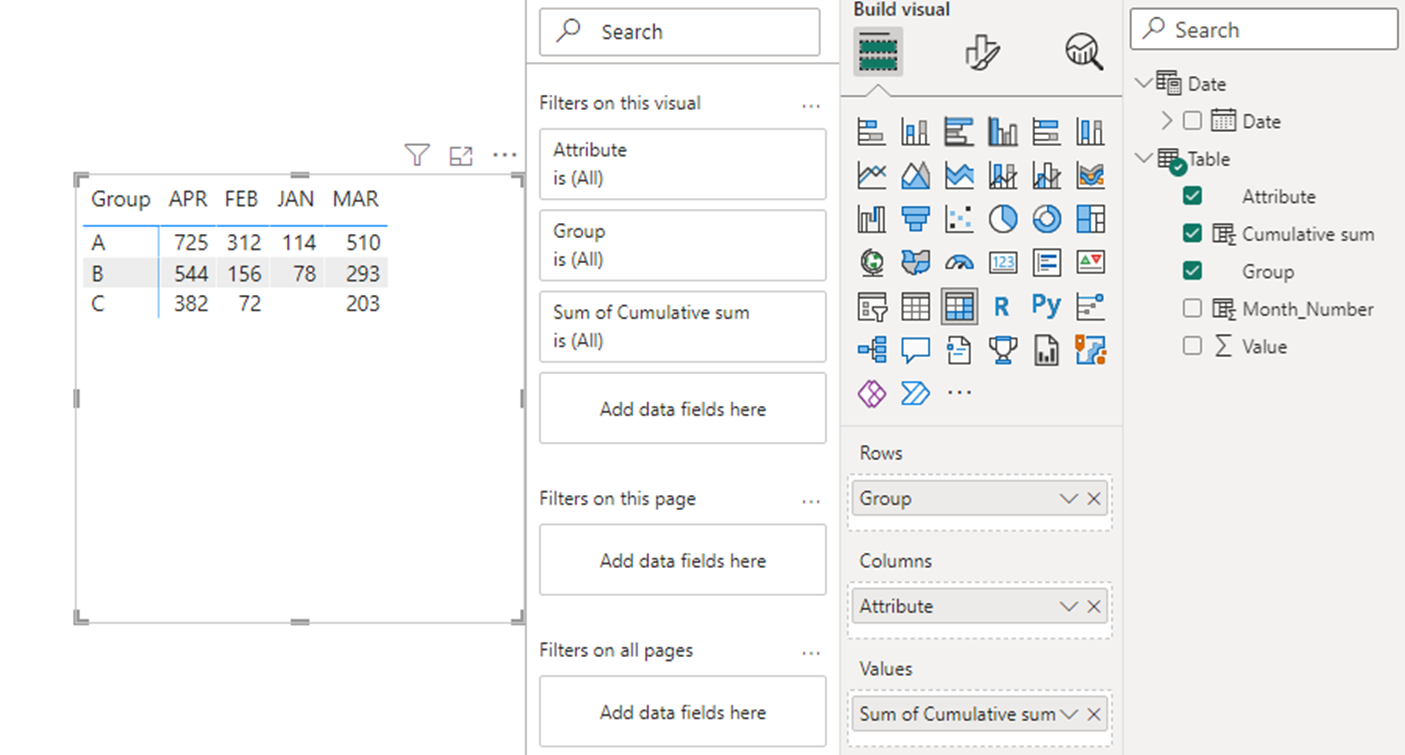Select the Pie chart visual icon
Image resolution: width=1405 pixels, height=755 pixels.
point(1003,218)
